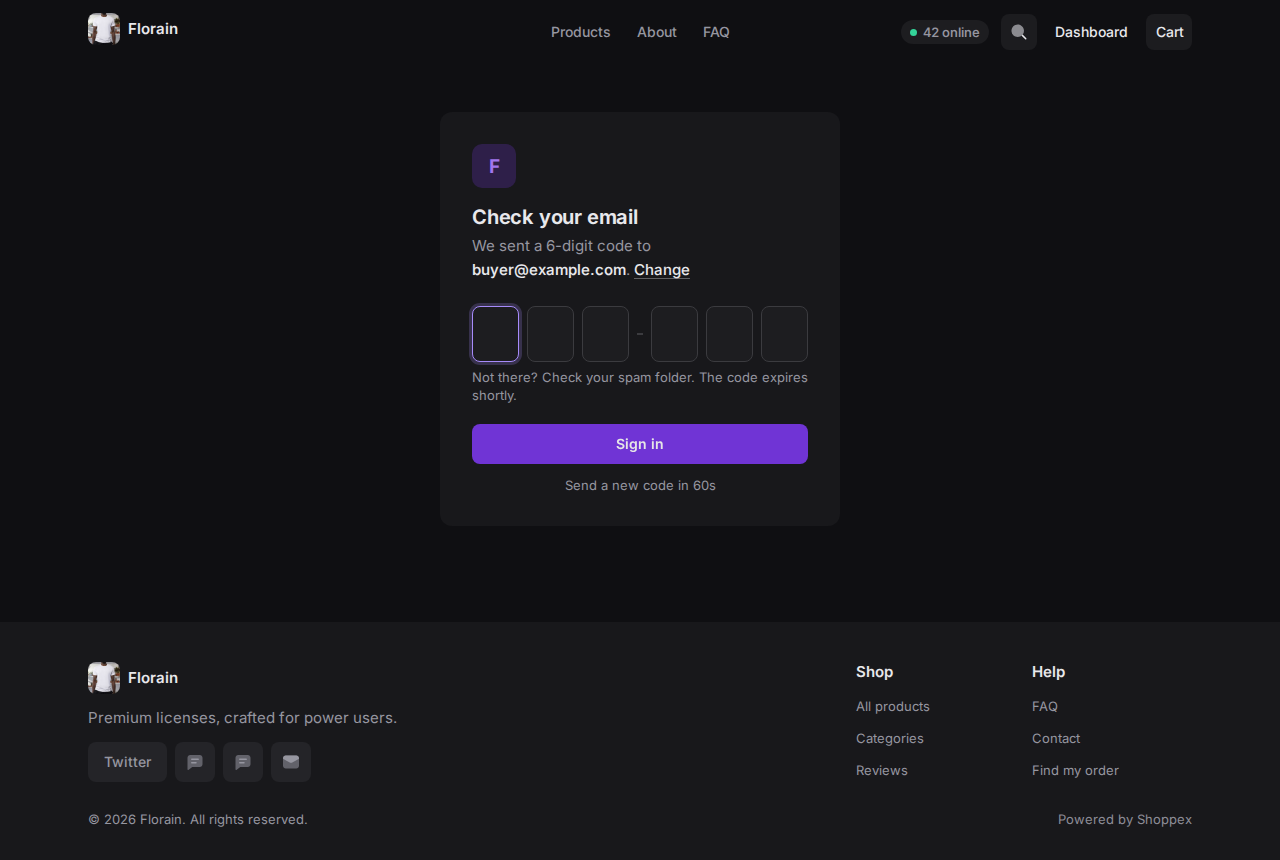Click the purple F badge on the card
The height and width of the screenshot is (860, 1280).
coord(494,166)
